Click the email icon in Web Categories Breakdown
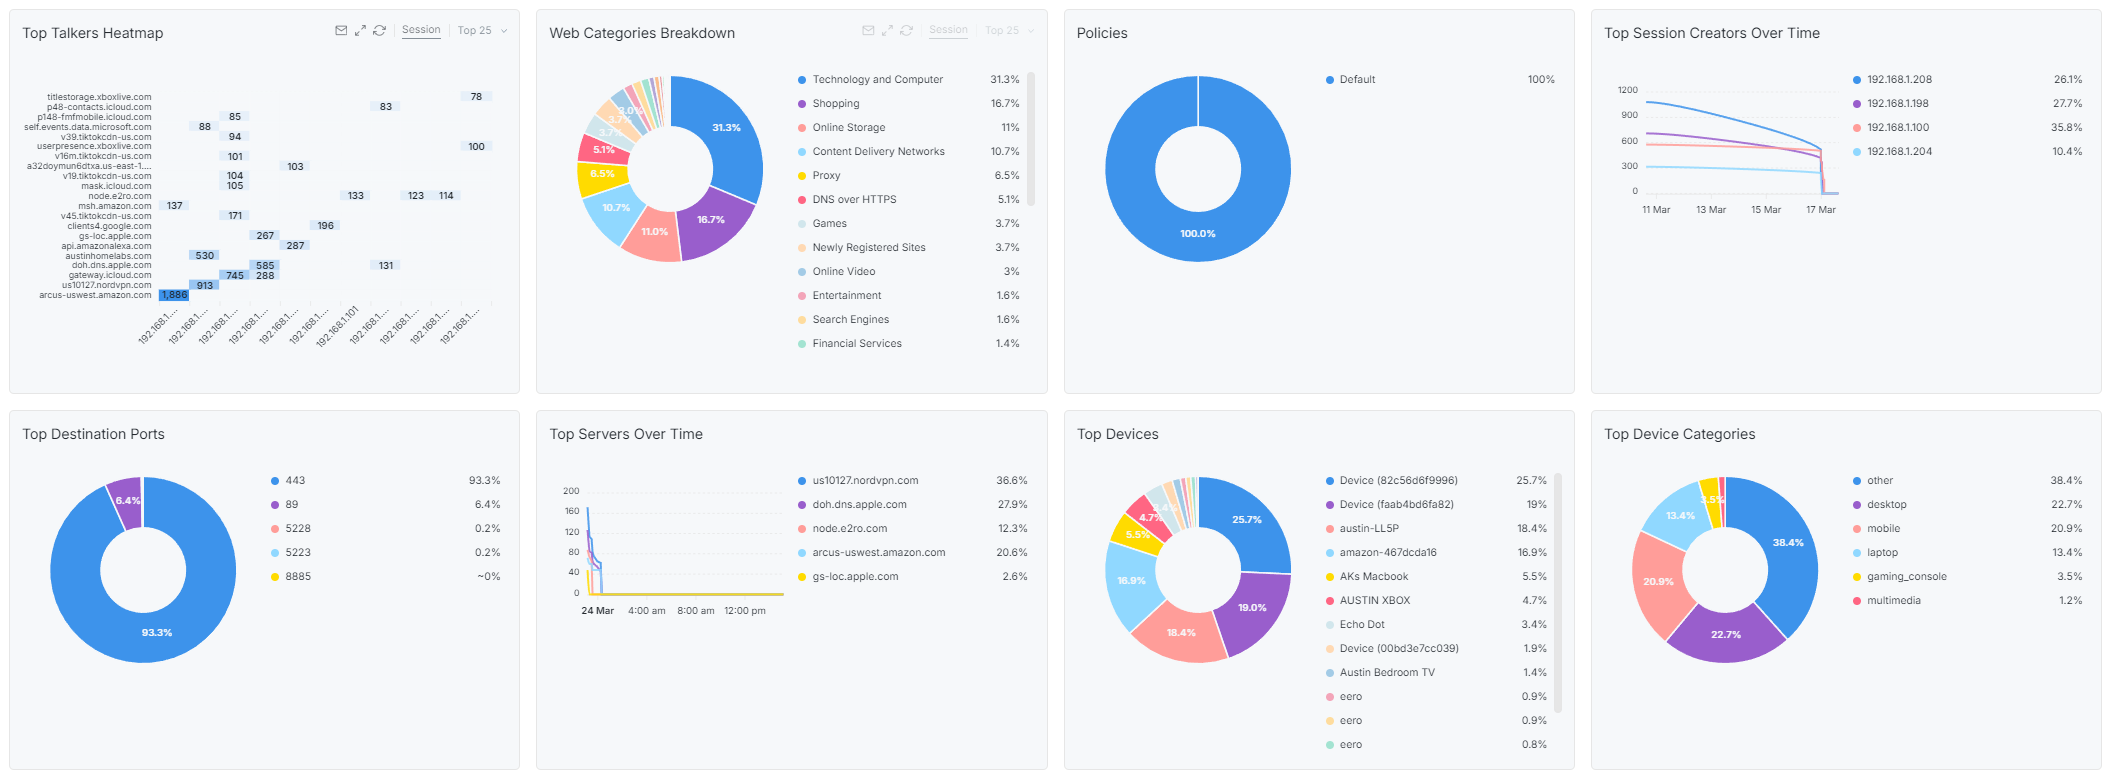Image resolution: width=2115 pixels, height=779 pixels. click(x=868, y=31)
